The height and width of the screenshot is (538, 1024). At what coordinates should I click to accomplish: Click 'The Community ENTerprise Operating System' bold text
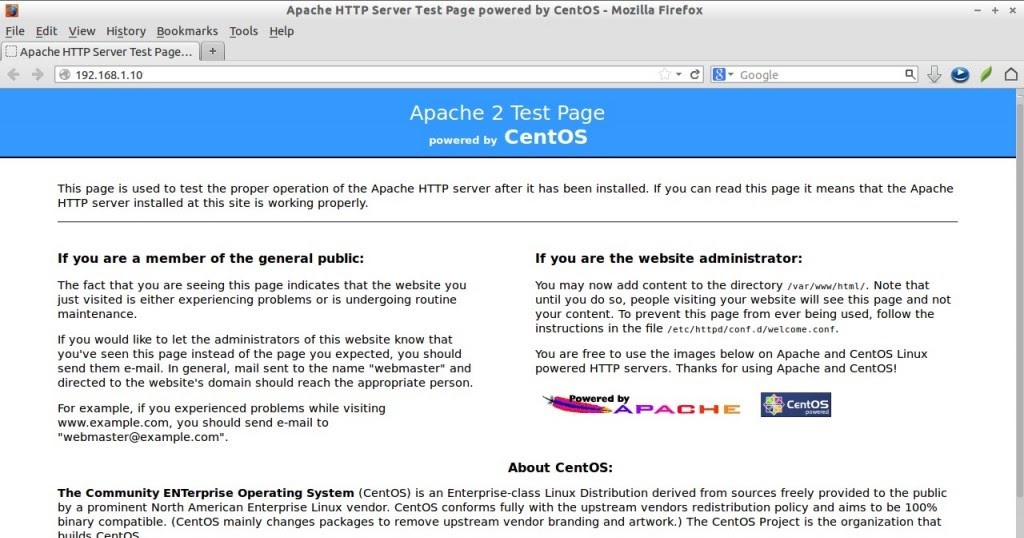coord(206,493)
